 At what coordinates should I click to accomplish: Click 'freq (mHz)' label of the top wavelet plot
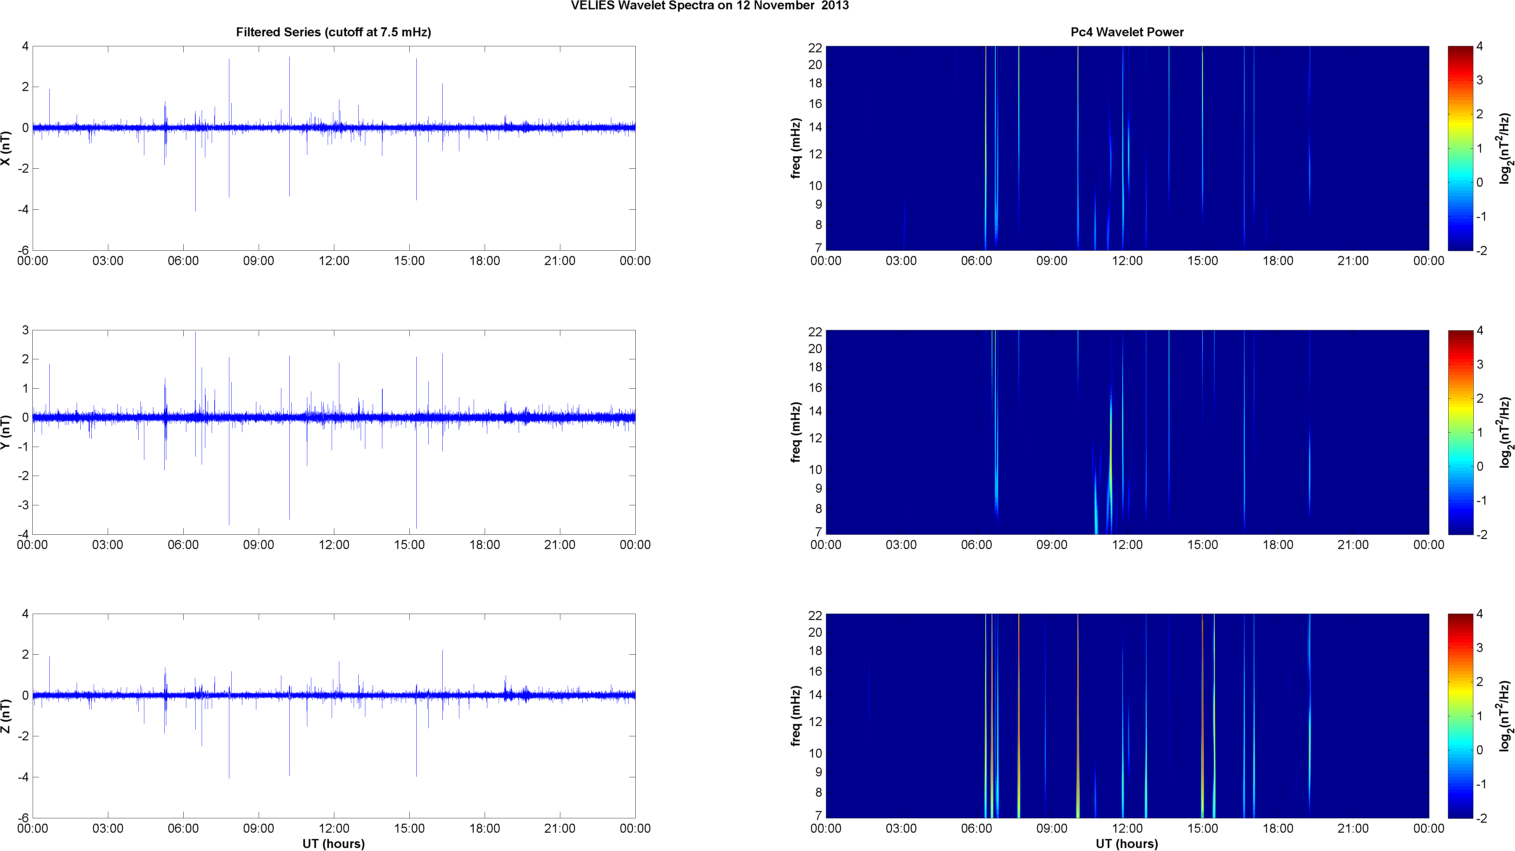click(796, 148)
